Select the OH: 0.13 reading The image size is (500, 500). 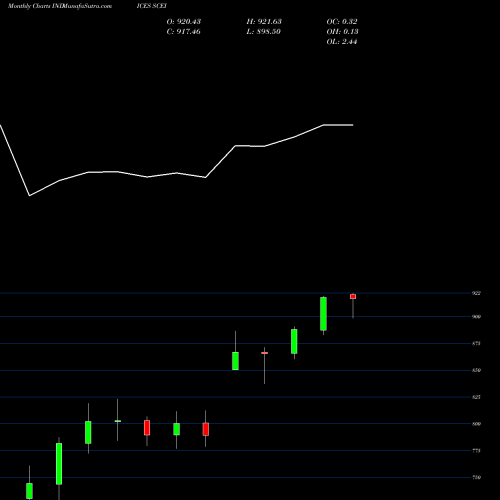coord(342,32)
